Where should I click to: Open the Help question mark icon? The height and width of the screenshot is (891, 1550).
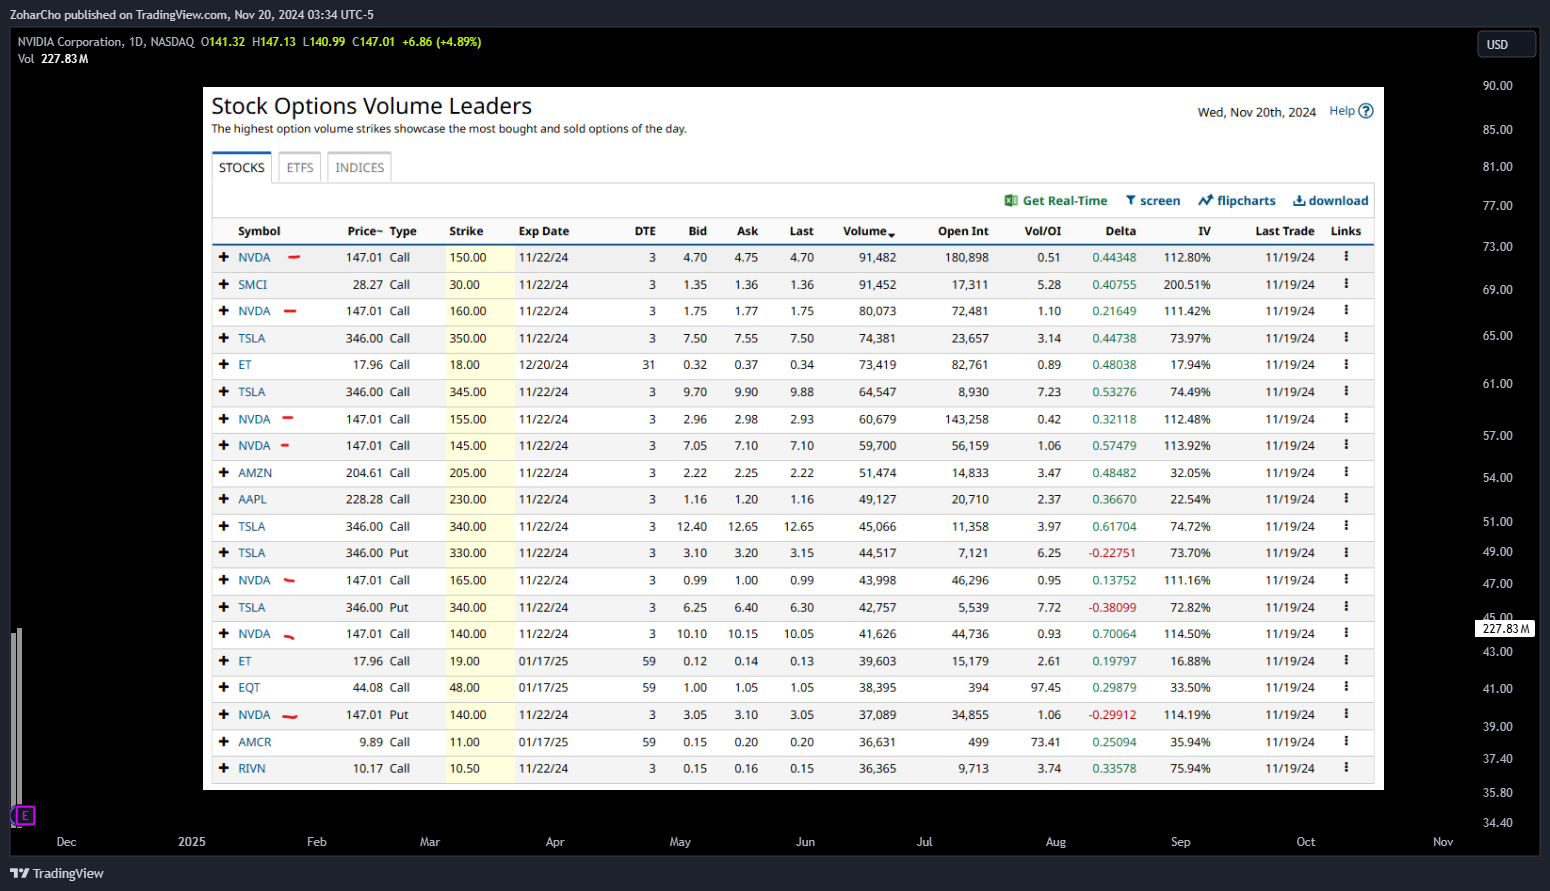click(1366, 111)
